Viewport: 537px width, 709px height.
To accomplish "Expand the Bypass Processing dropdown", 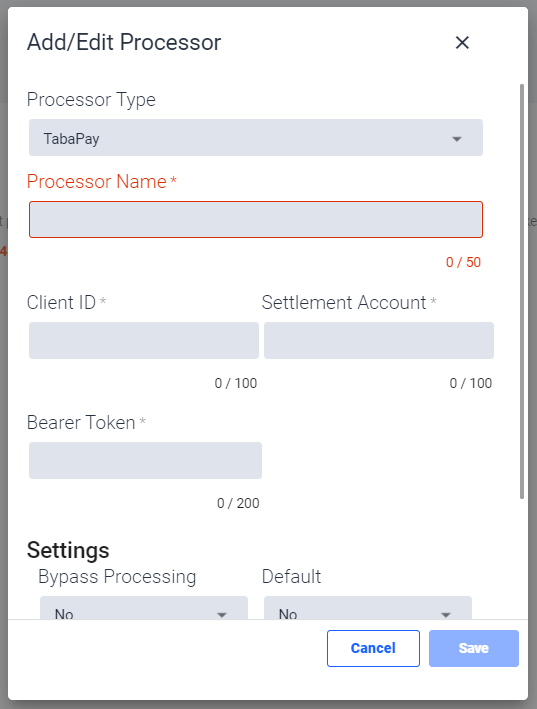I will (x=144, y=608).
